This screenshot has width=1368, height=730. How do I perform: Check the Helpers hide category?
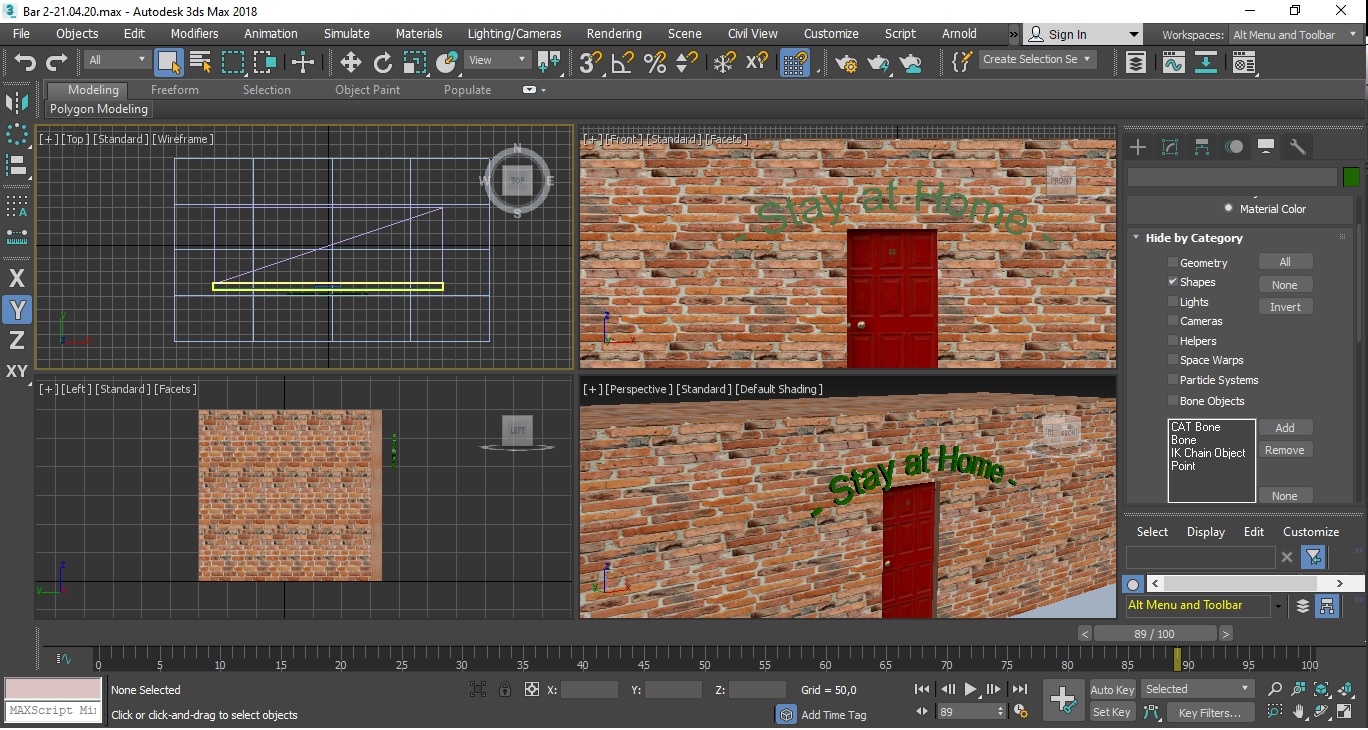1173,340
